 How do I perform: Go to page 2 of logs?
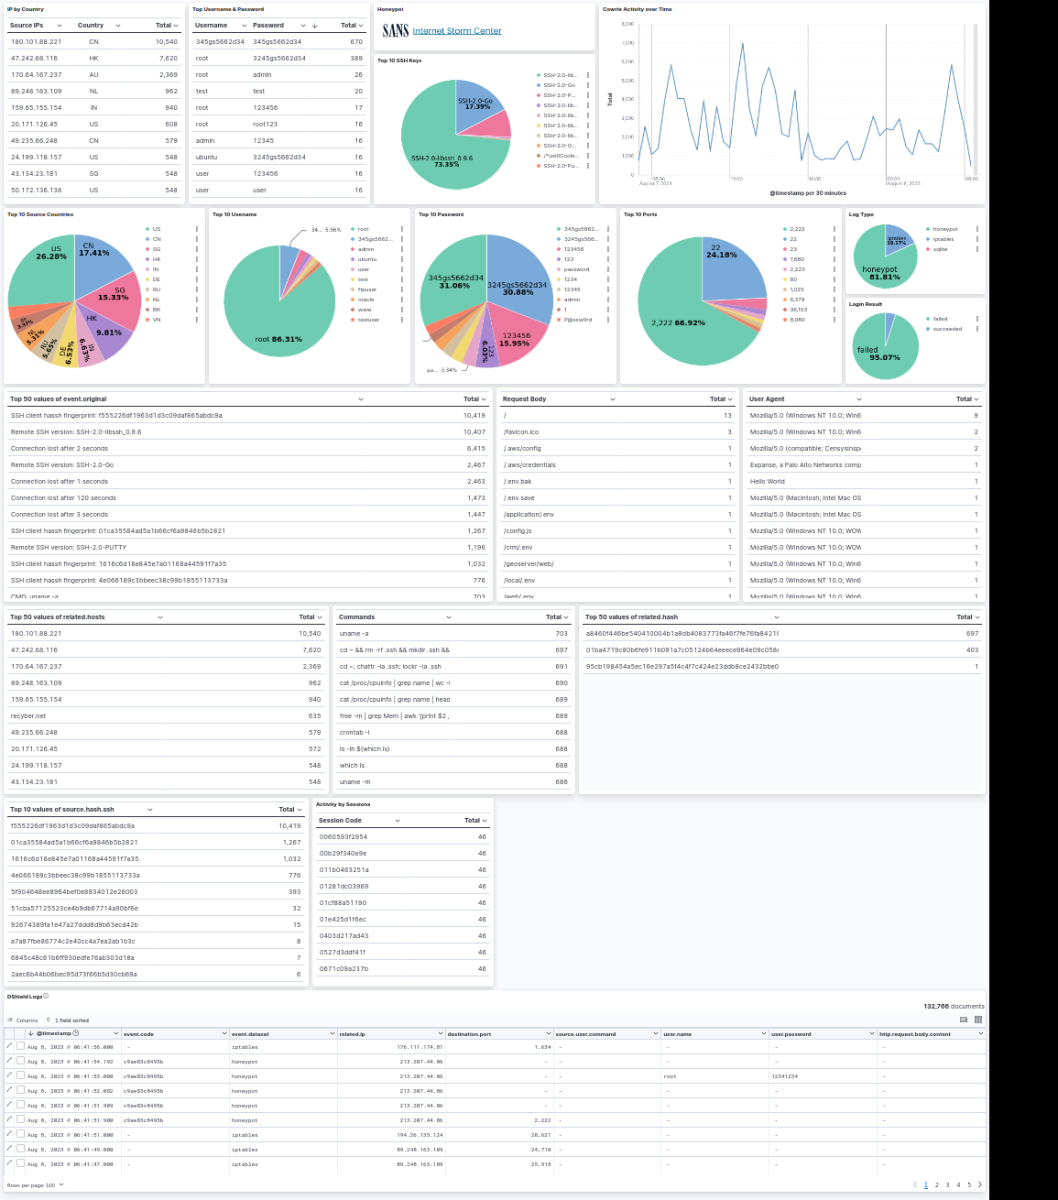(x=936, y=1184)
